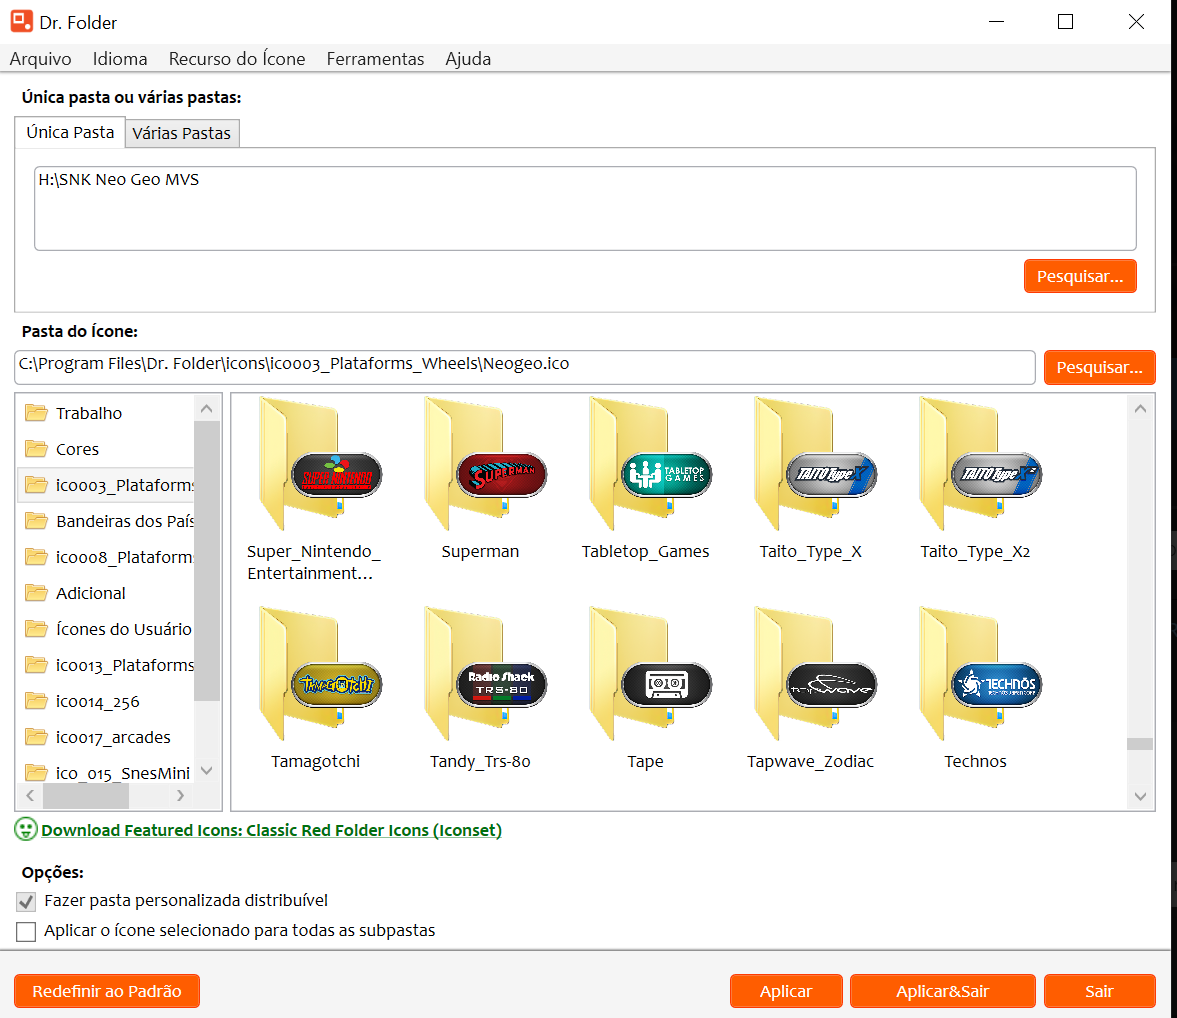
Task: Click the Redefinir ao Padrão button
Action: 107,991
